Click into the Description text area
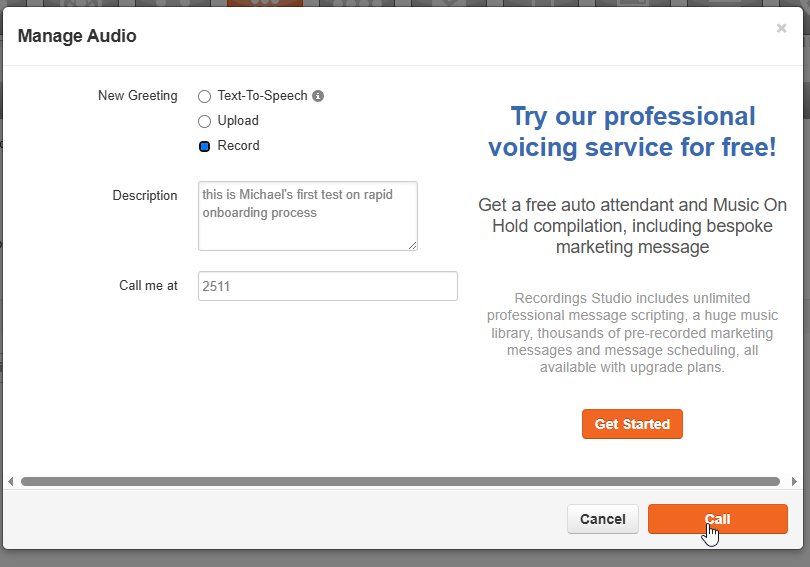This screenshot has height=567, width=810. (308, 216)
